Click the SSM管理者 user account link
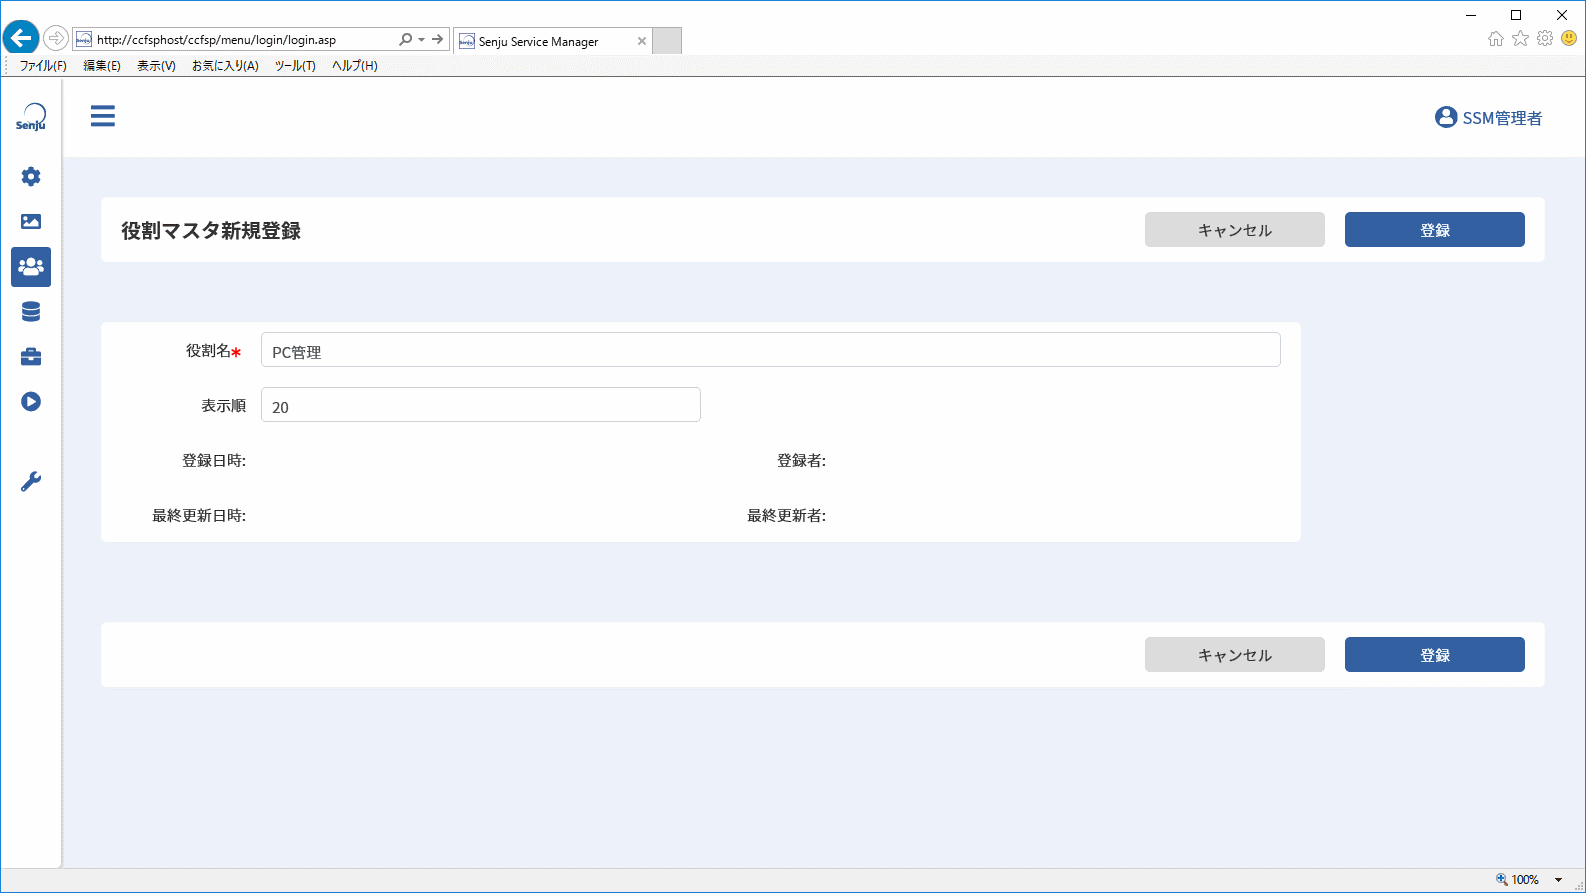Image resolution: width=1586 pixels, height=893 pixels. point(1488,118)
